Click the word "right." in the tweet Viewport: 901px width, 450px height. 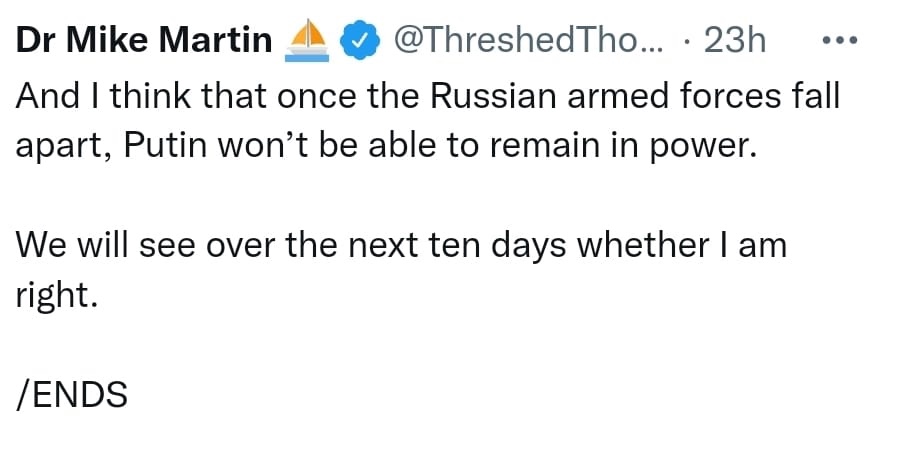tap(58, 297)
